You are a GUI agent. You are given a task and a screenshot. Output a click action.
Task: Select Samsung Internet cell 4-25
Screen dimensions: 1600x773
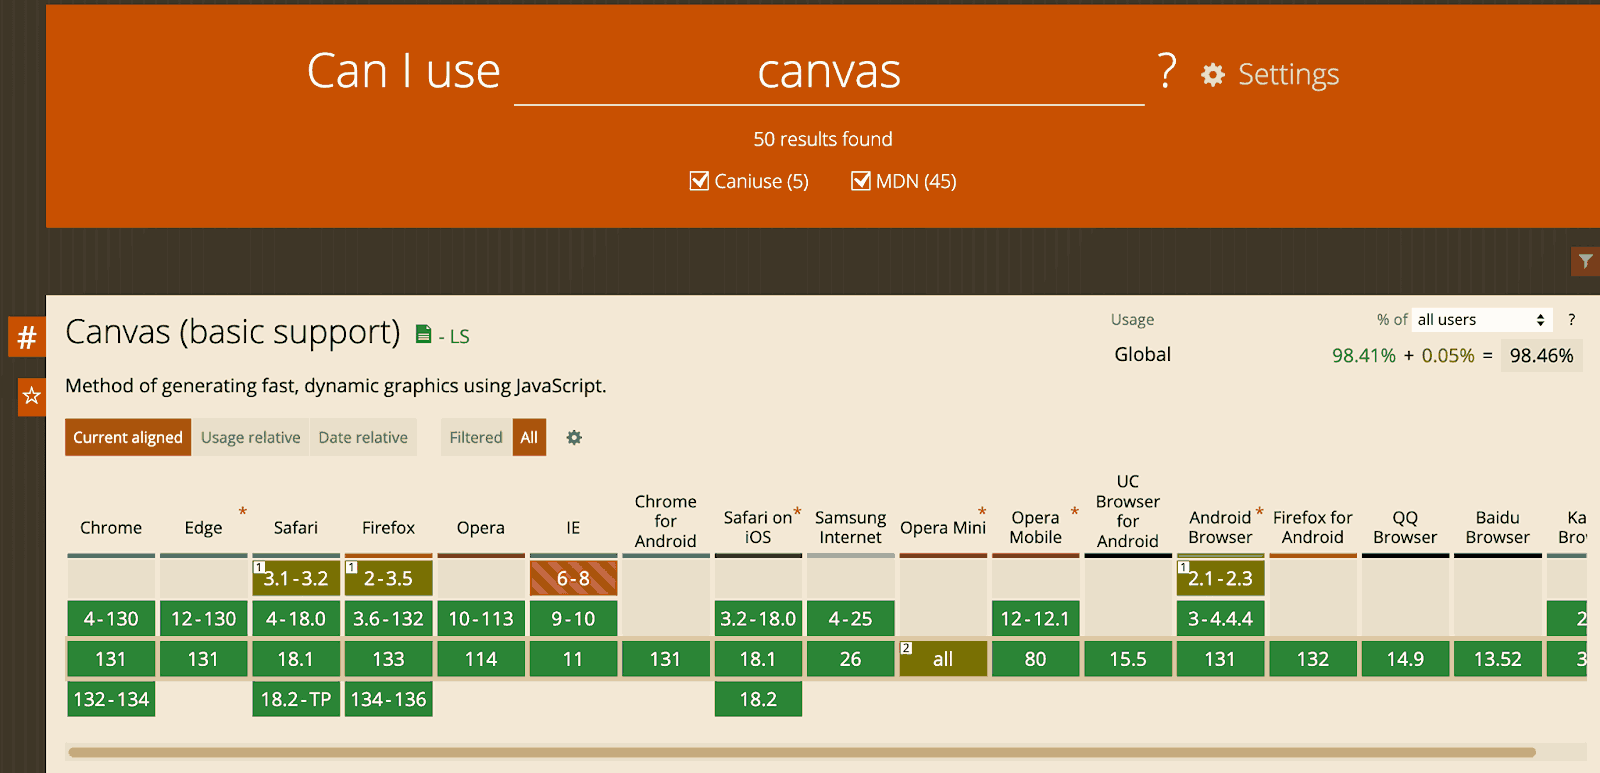(850, 619)
